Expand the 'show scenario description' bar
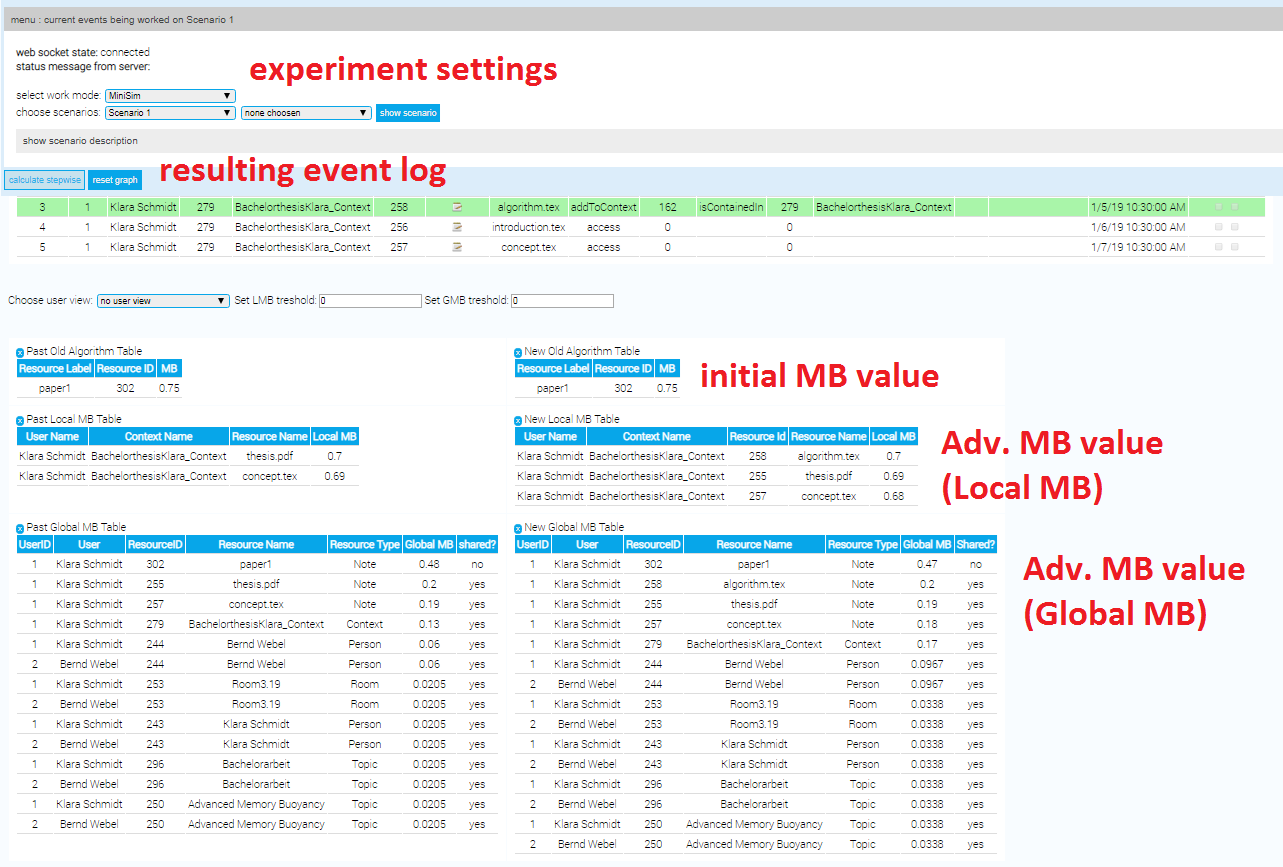 tap(80, 141)
